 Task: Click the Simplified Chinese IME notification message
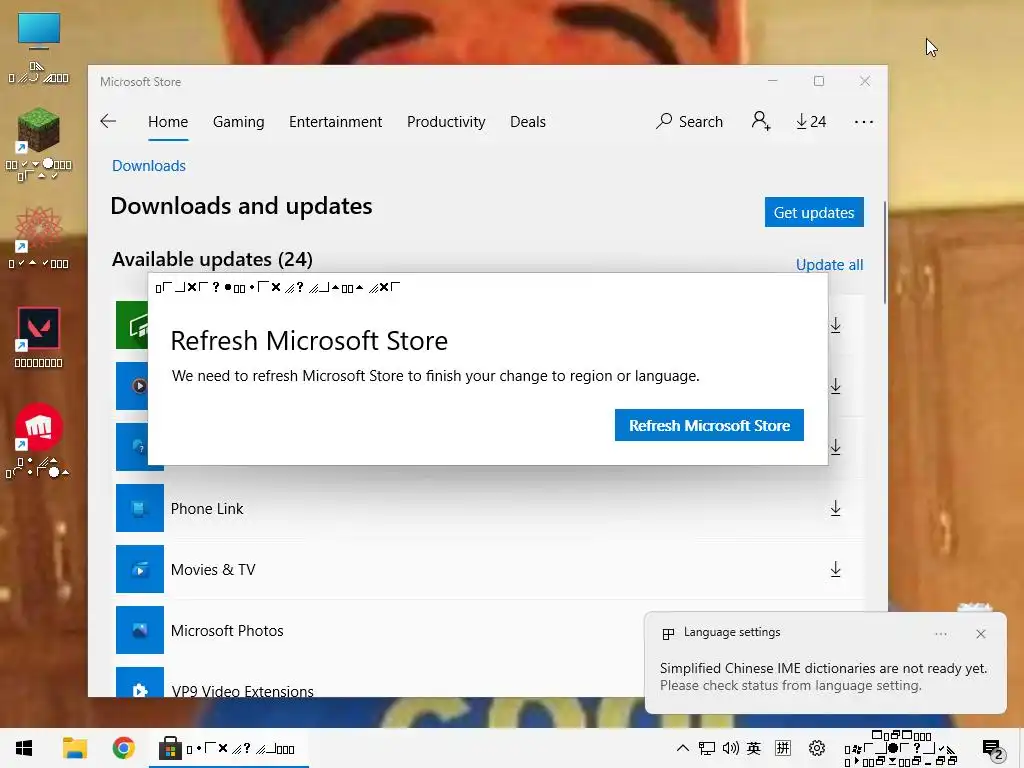824,677
